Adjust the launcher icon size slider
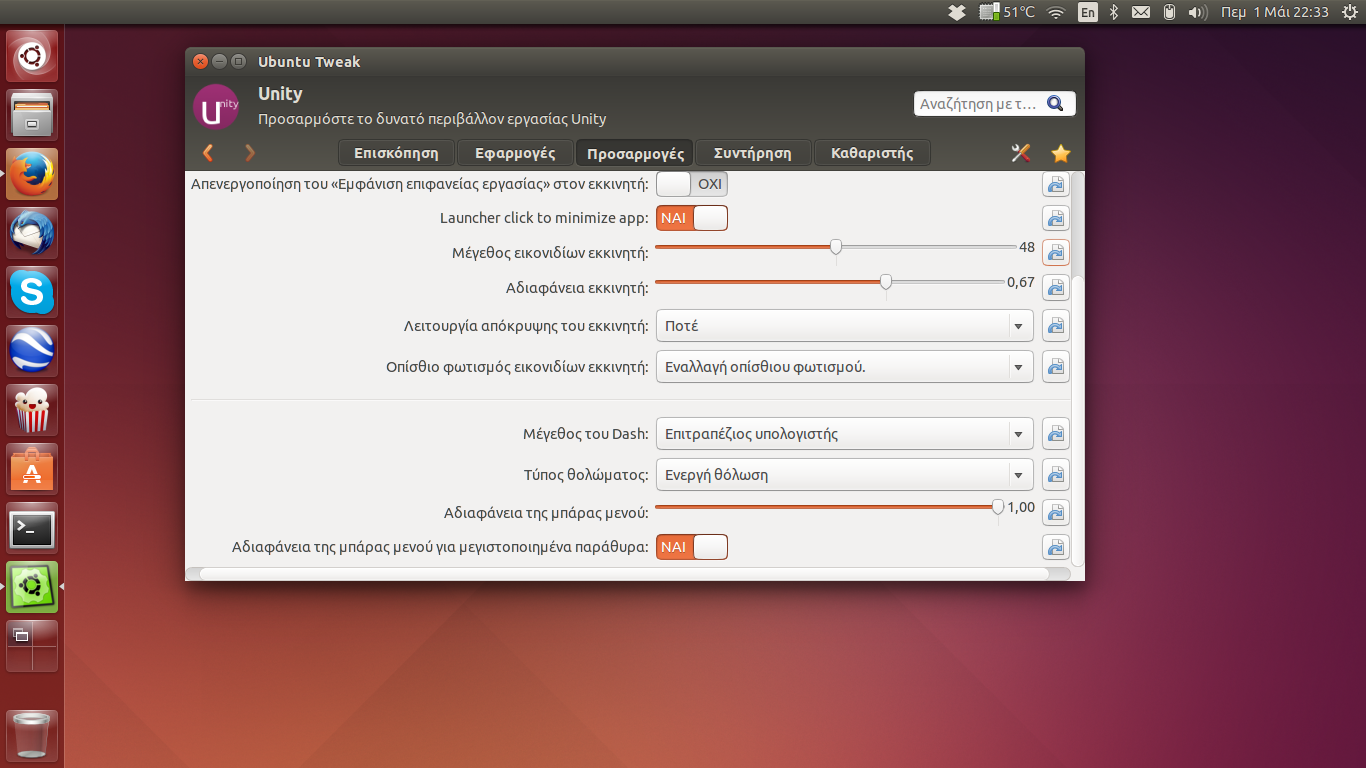This screenshot has width=1366, height=768. (836, 247)
